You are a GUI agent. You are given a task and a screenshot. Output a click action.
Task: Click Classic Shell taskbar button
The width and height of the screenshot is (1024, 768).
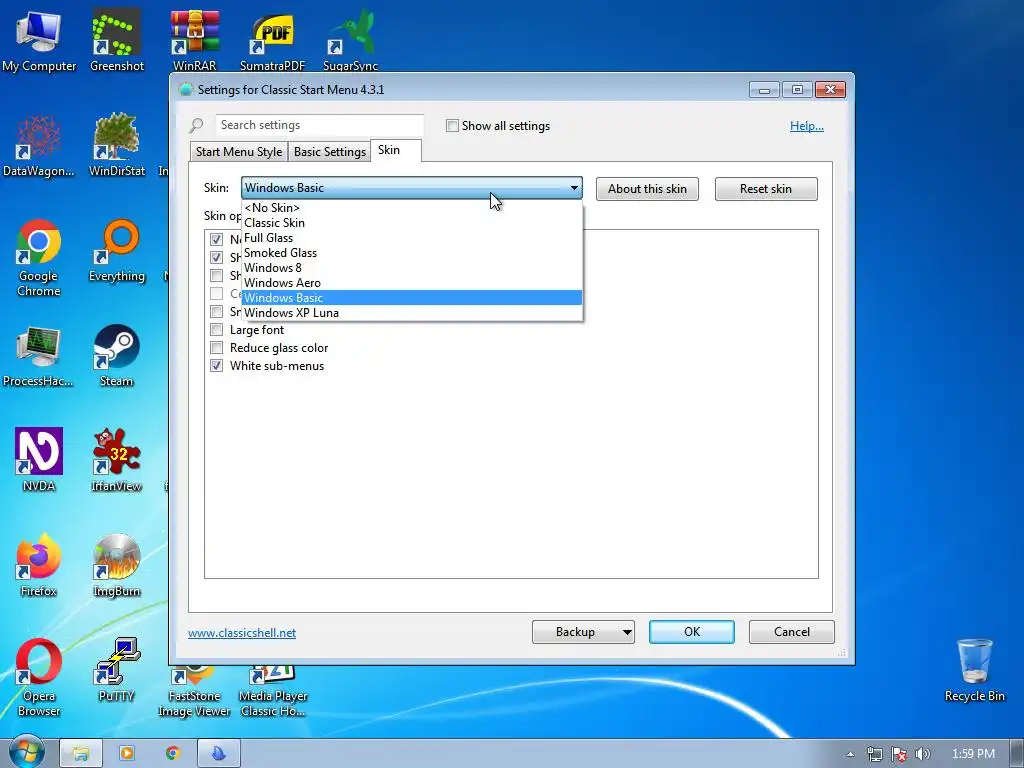click(219, 754)
